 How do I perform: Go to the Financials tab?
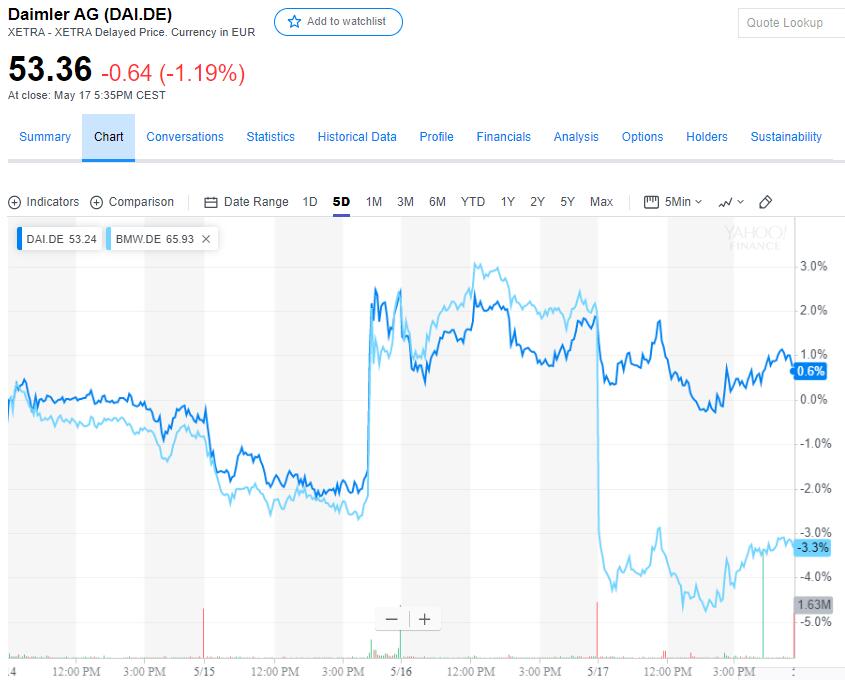pyautogui.click(x=504, y=137)
